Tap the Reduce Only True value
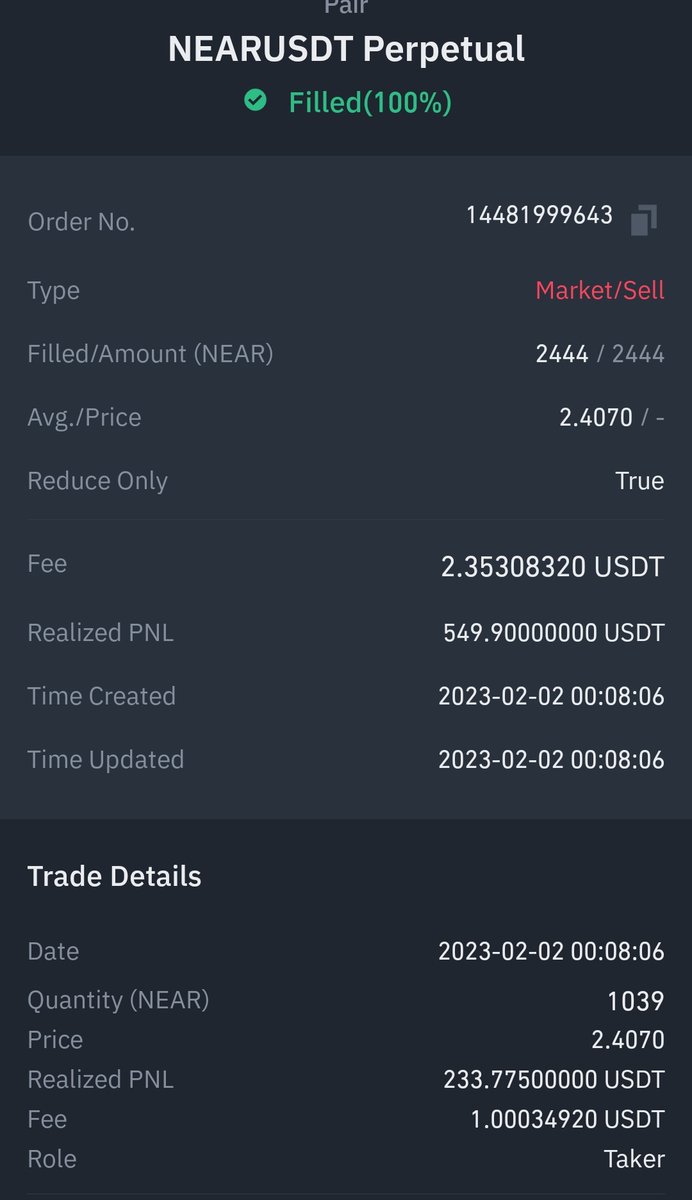The height and width of the screenshot is (1200, 692). (640, 481)
